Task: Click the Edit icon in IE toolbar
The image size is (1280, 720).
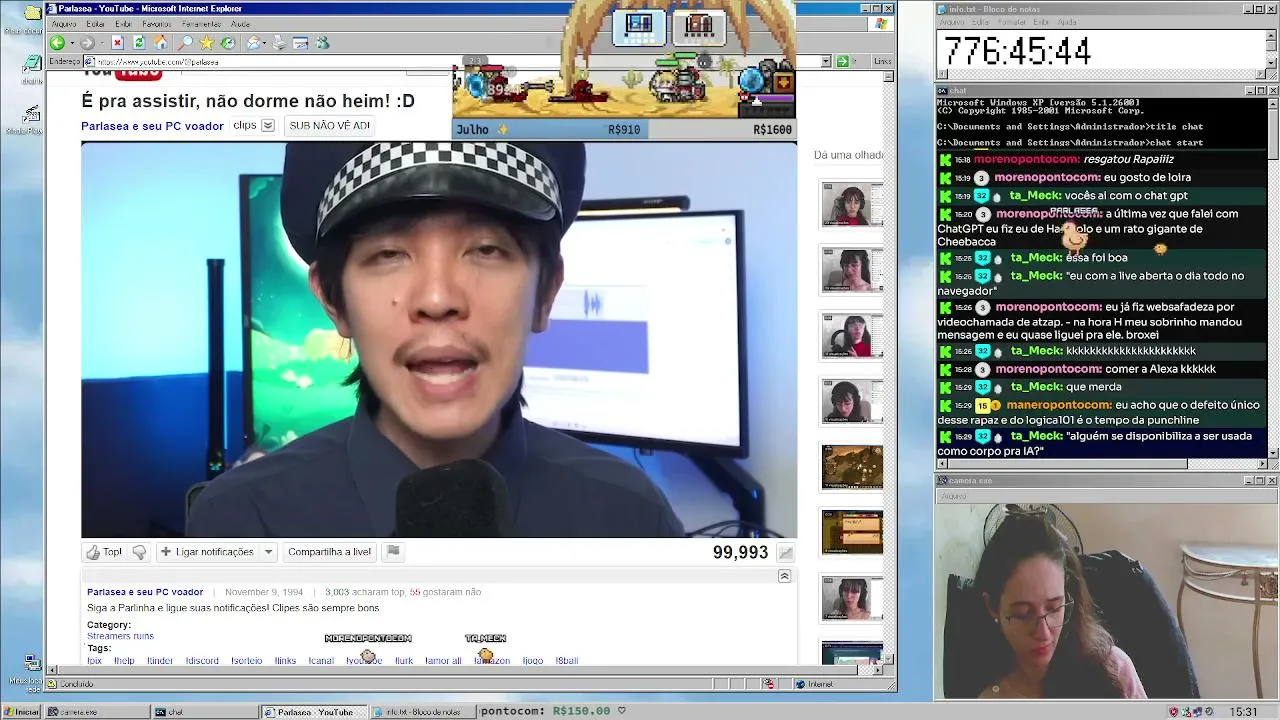Action: coord(300,43)
